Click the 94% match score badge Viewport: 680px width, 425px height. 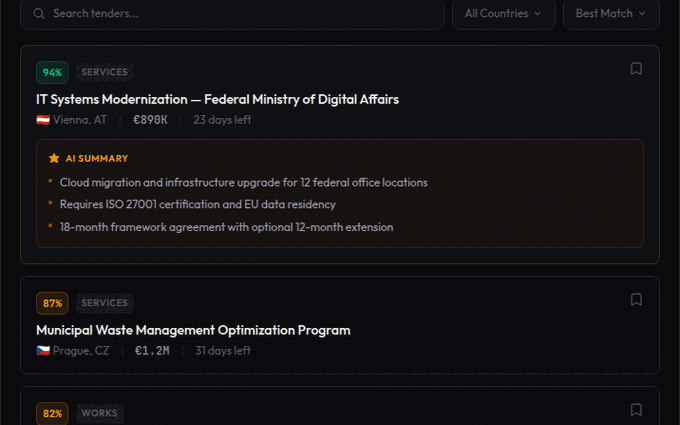tap(52, 72)
